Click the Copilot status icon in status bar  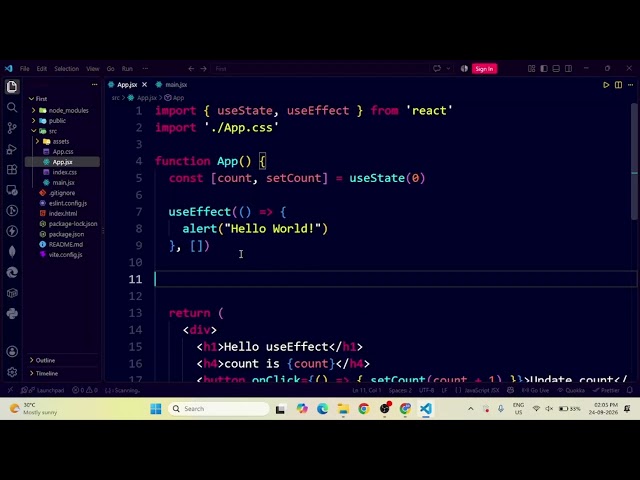(510, 390)
